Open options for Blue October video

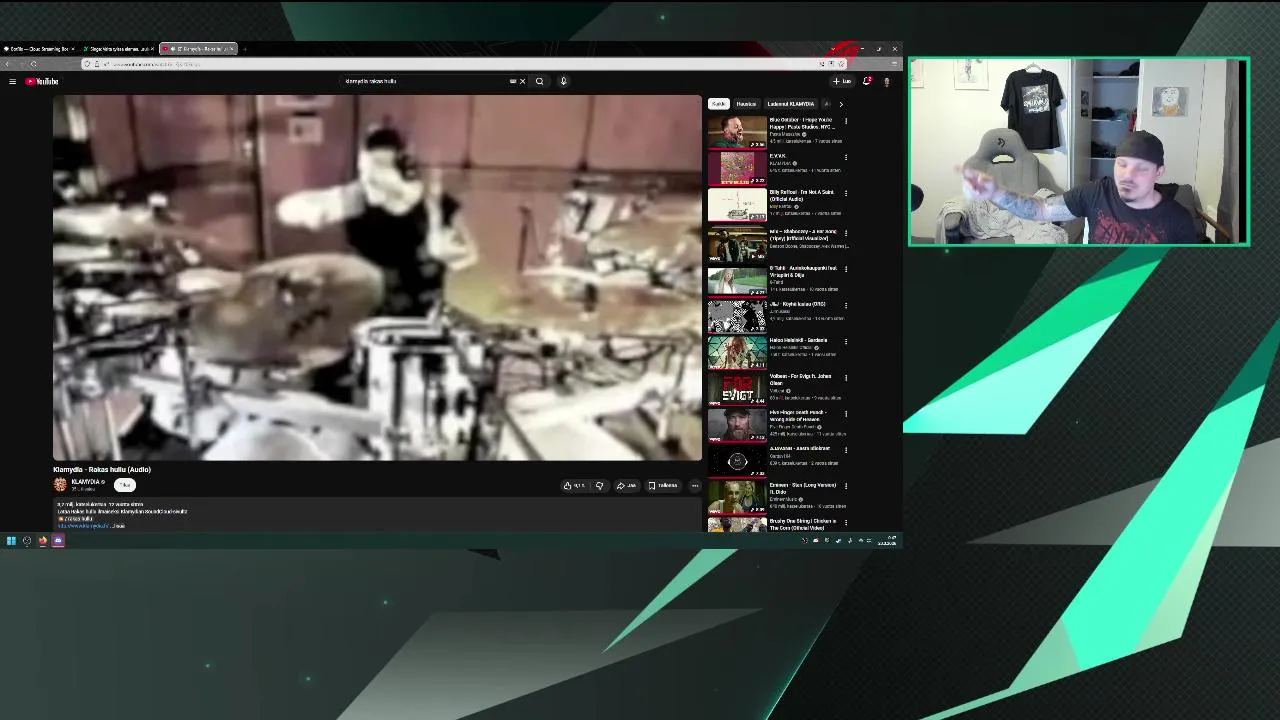point(846,121)
